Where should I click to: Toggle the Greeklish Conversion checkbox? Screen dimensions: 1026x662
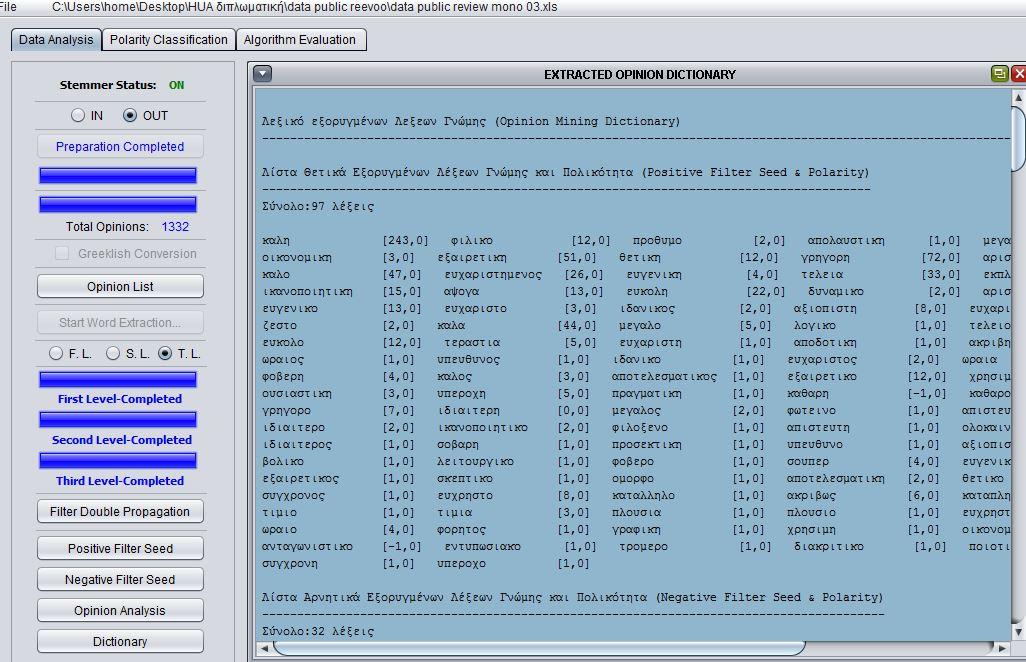(x=62, y=253)
